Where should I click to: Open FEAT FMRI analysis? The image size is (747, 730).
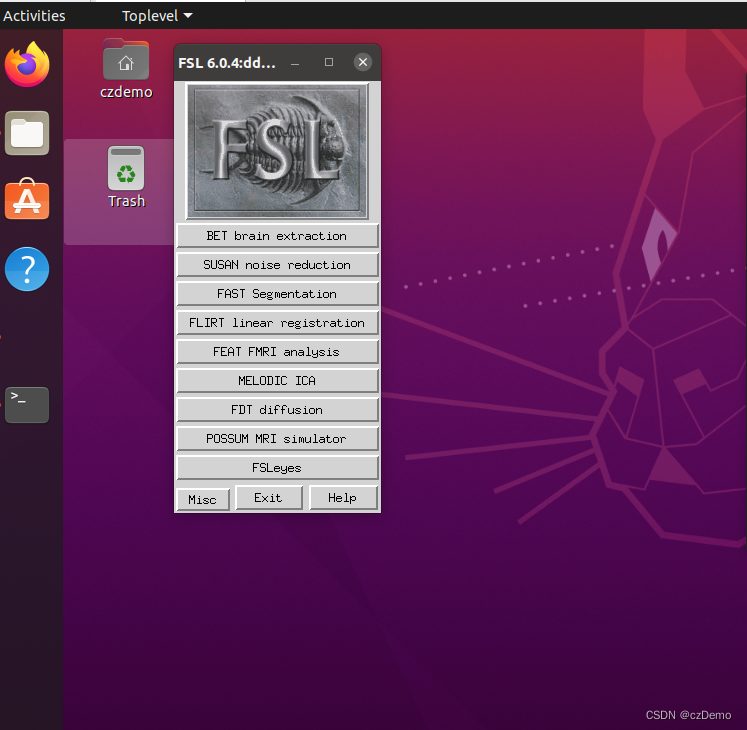pos(277,352)
